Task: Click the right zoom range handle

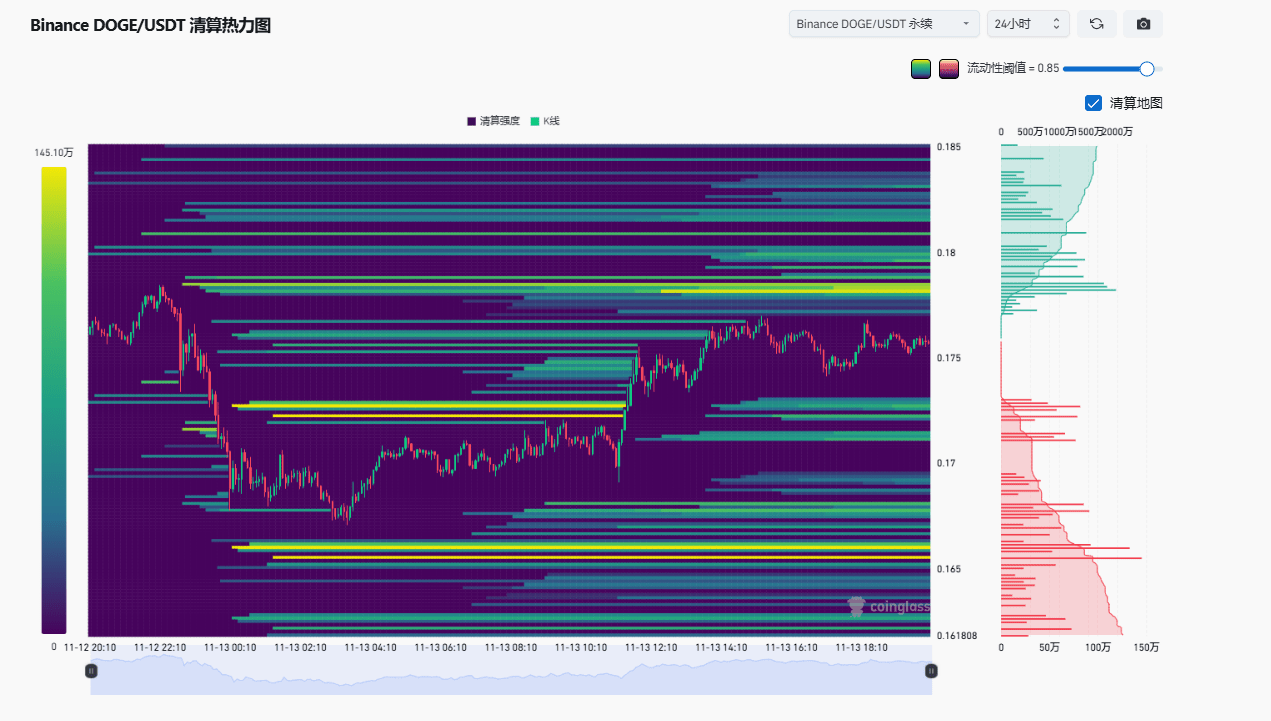Action: click(931, 671)
